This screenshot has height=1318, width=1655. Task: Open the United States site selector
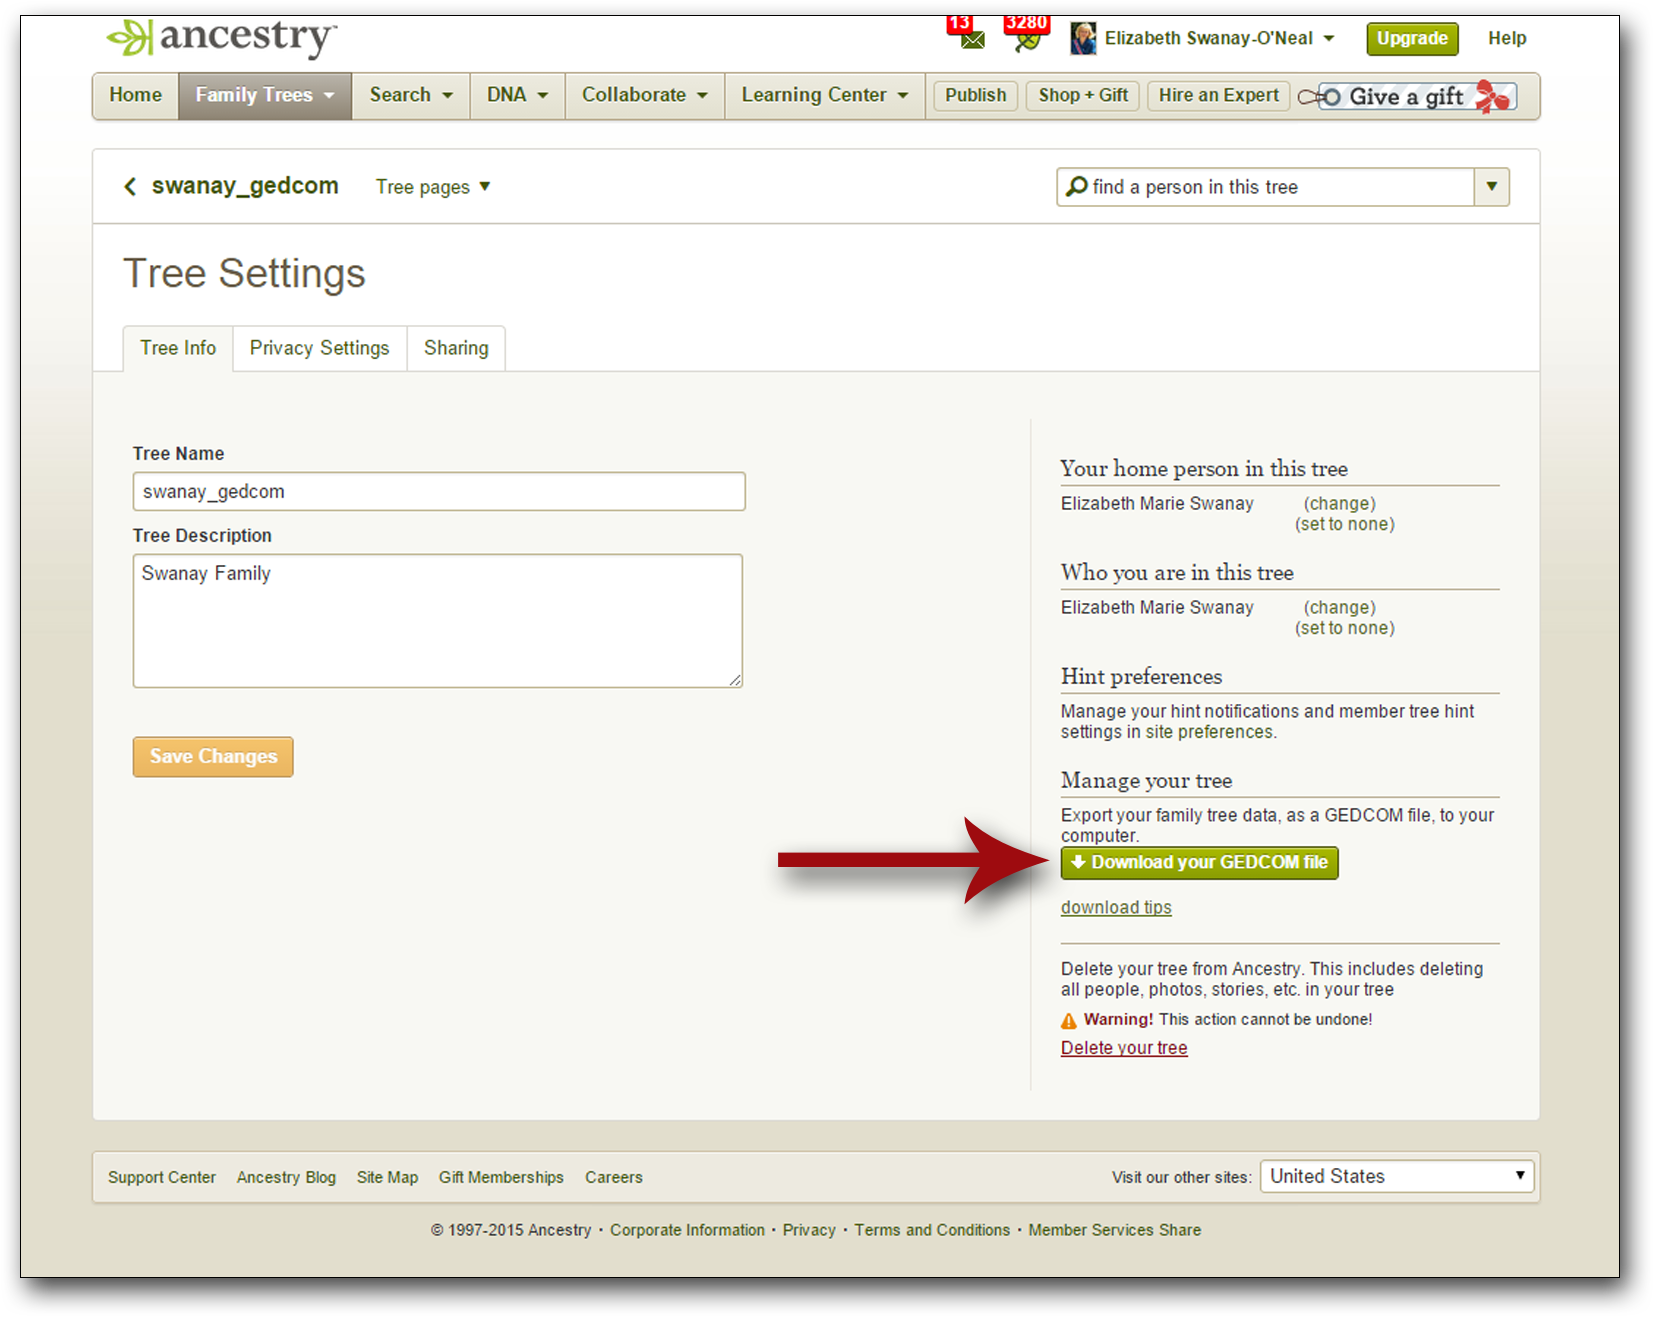coord(1397,1176)
